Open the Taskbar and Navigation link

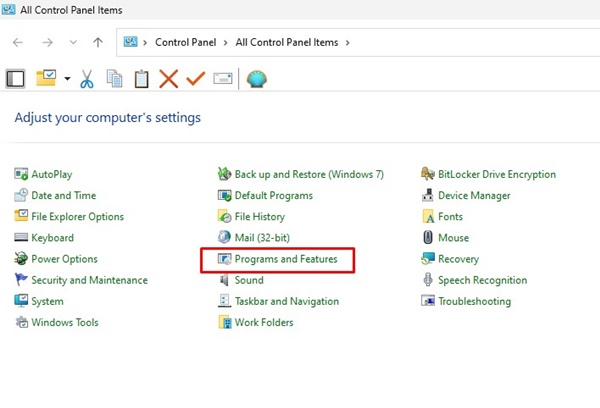coord(287,301)
